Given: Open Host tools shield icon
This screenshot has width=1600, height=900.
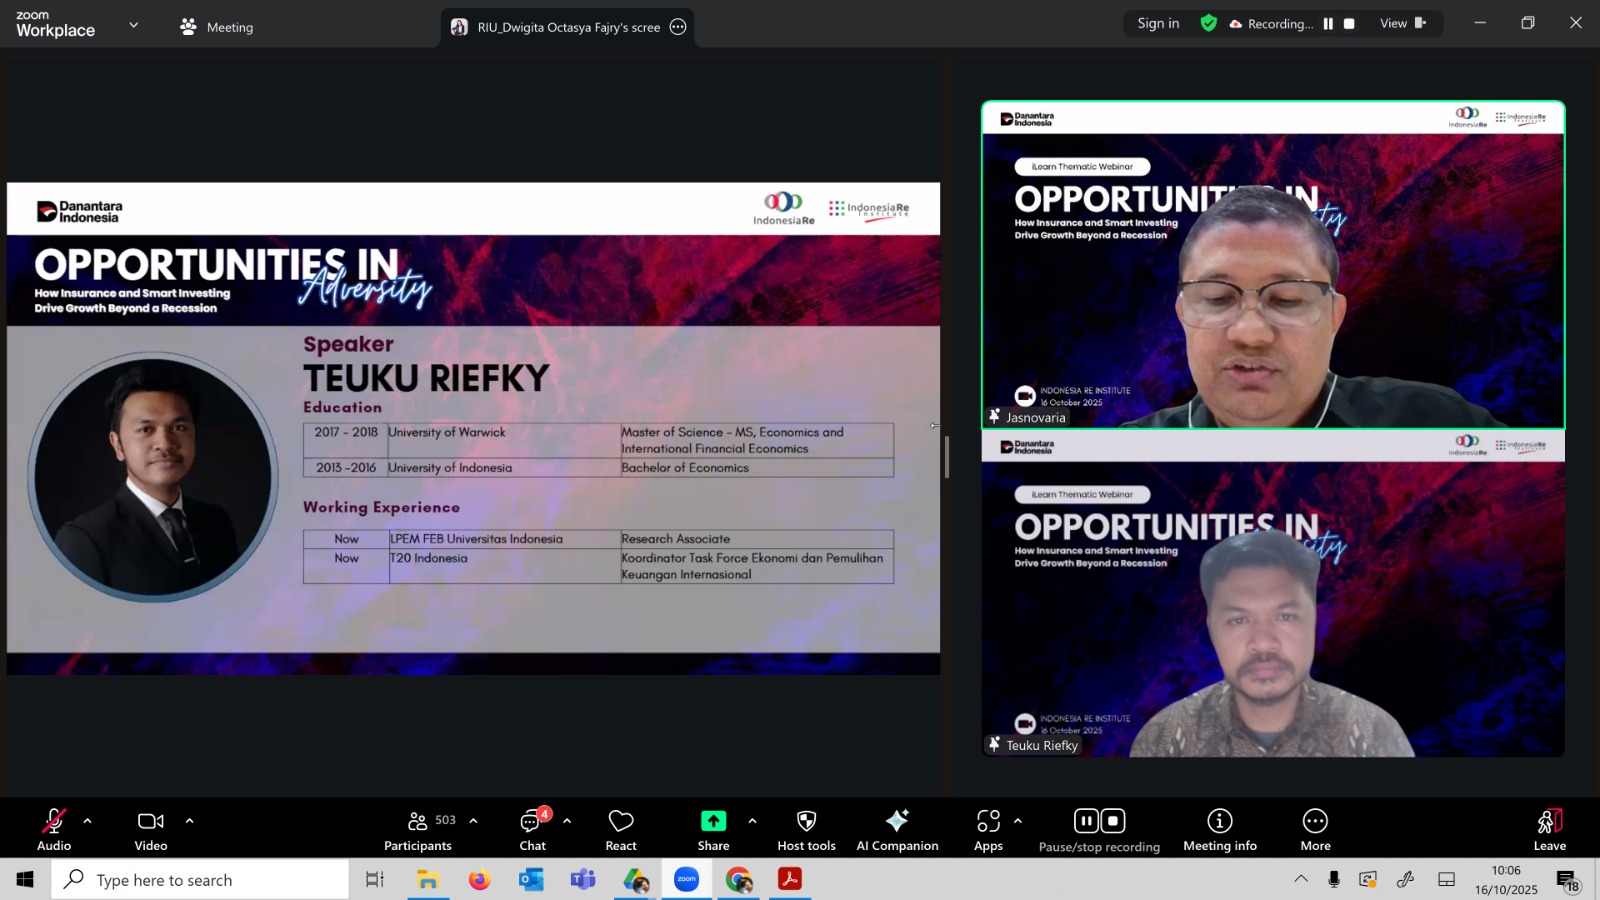Looking at the screenshot, I should (x=806, y=830).
